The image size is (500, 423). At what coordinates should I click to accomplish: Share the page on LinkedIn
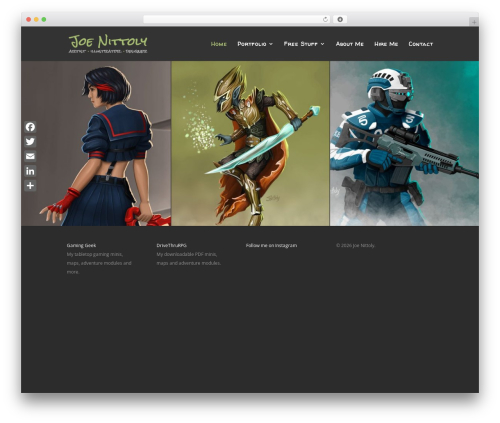pyautogui.click(x=30, y=171)
